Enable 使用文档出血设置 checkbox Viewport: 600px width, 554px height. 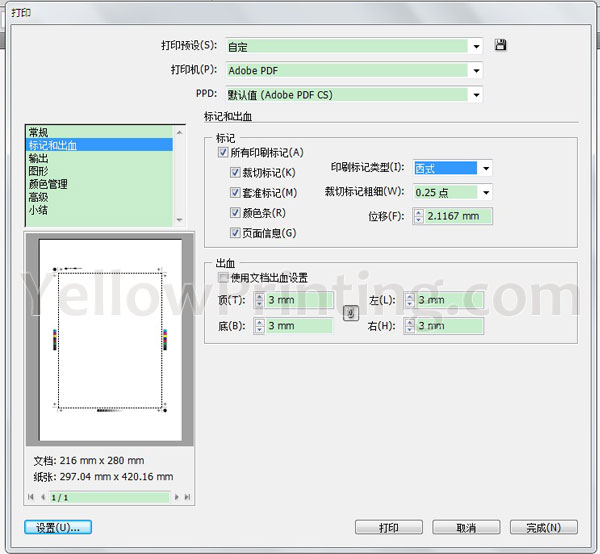pyautogui.click(x=223, y=277)
